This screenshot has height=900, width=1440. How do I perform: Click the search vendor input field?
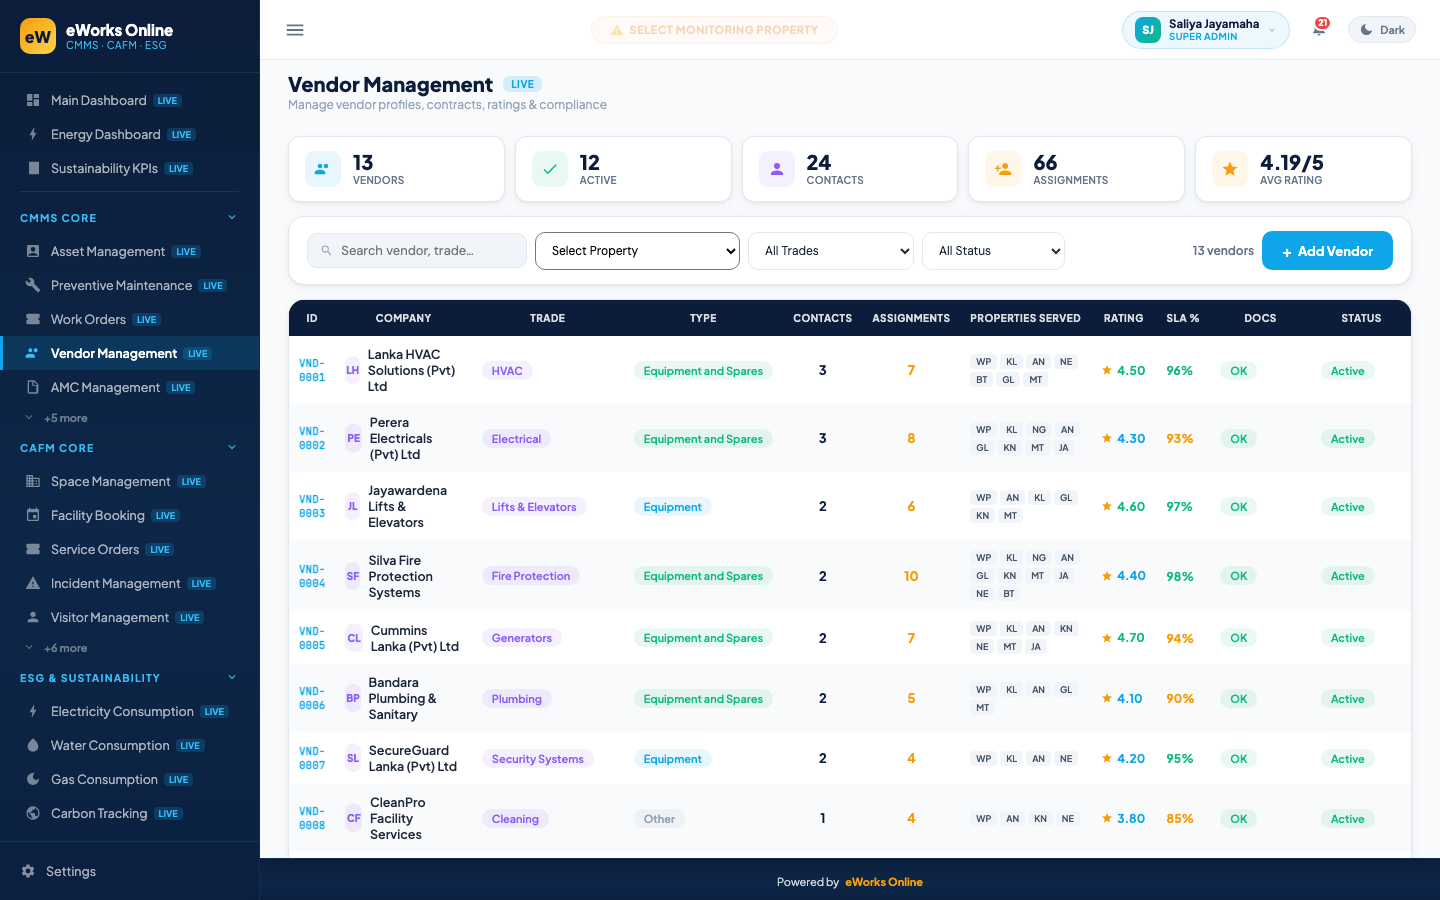[x=416, y=251]
